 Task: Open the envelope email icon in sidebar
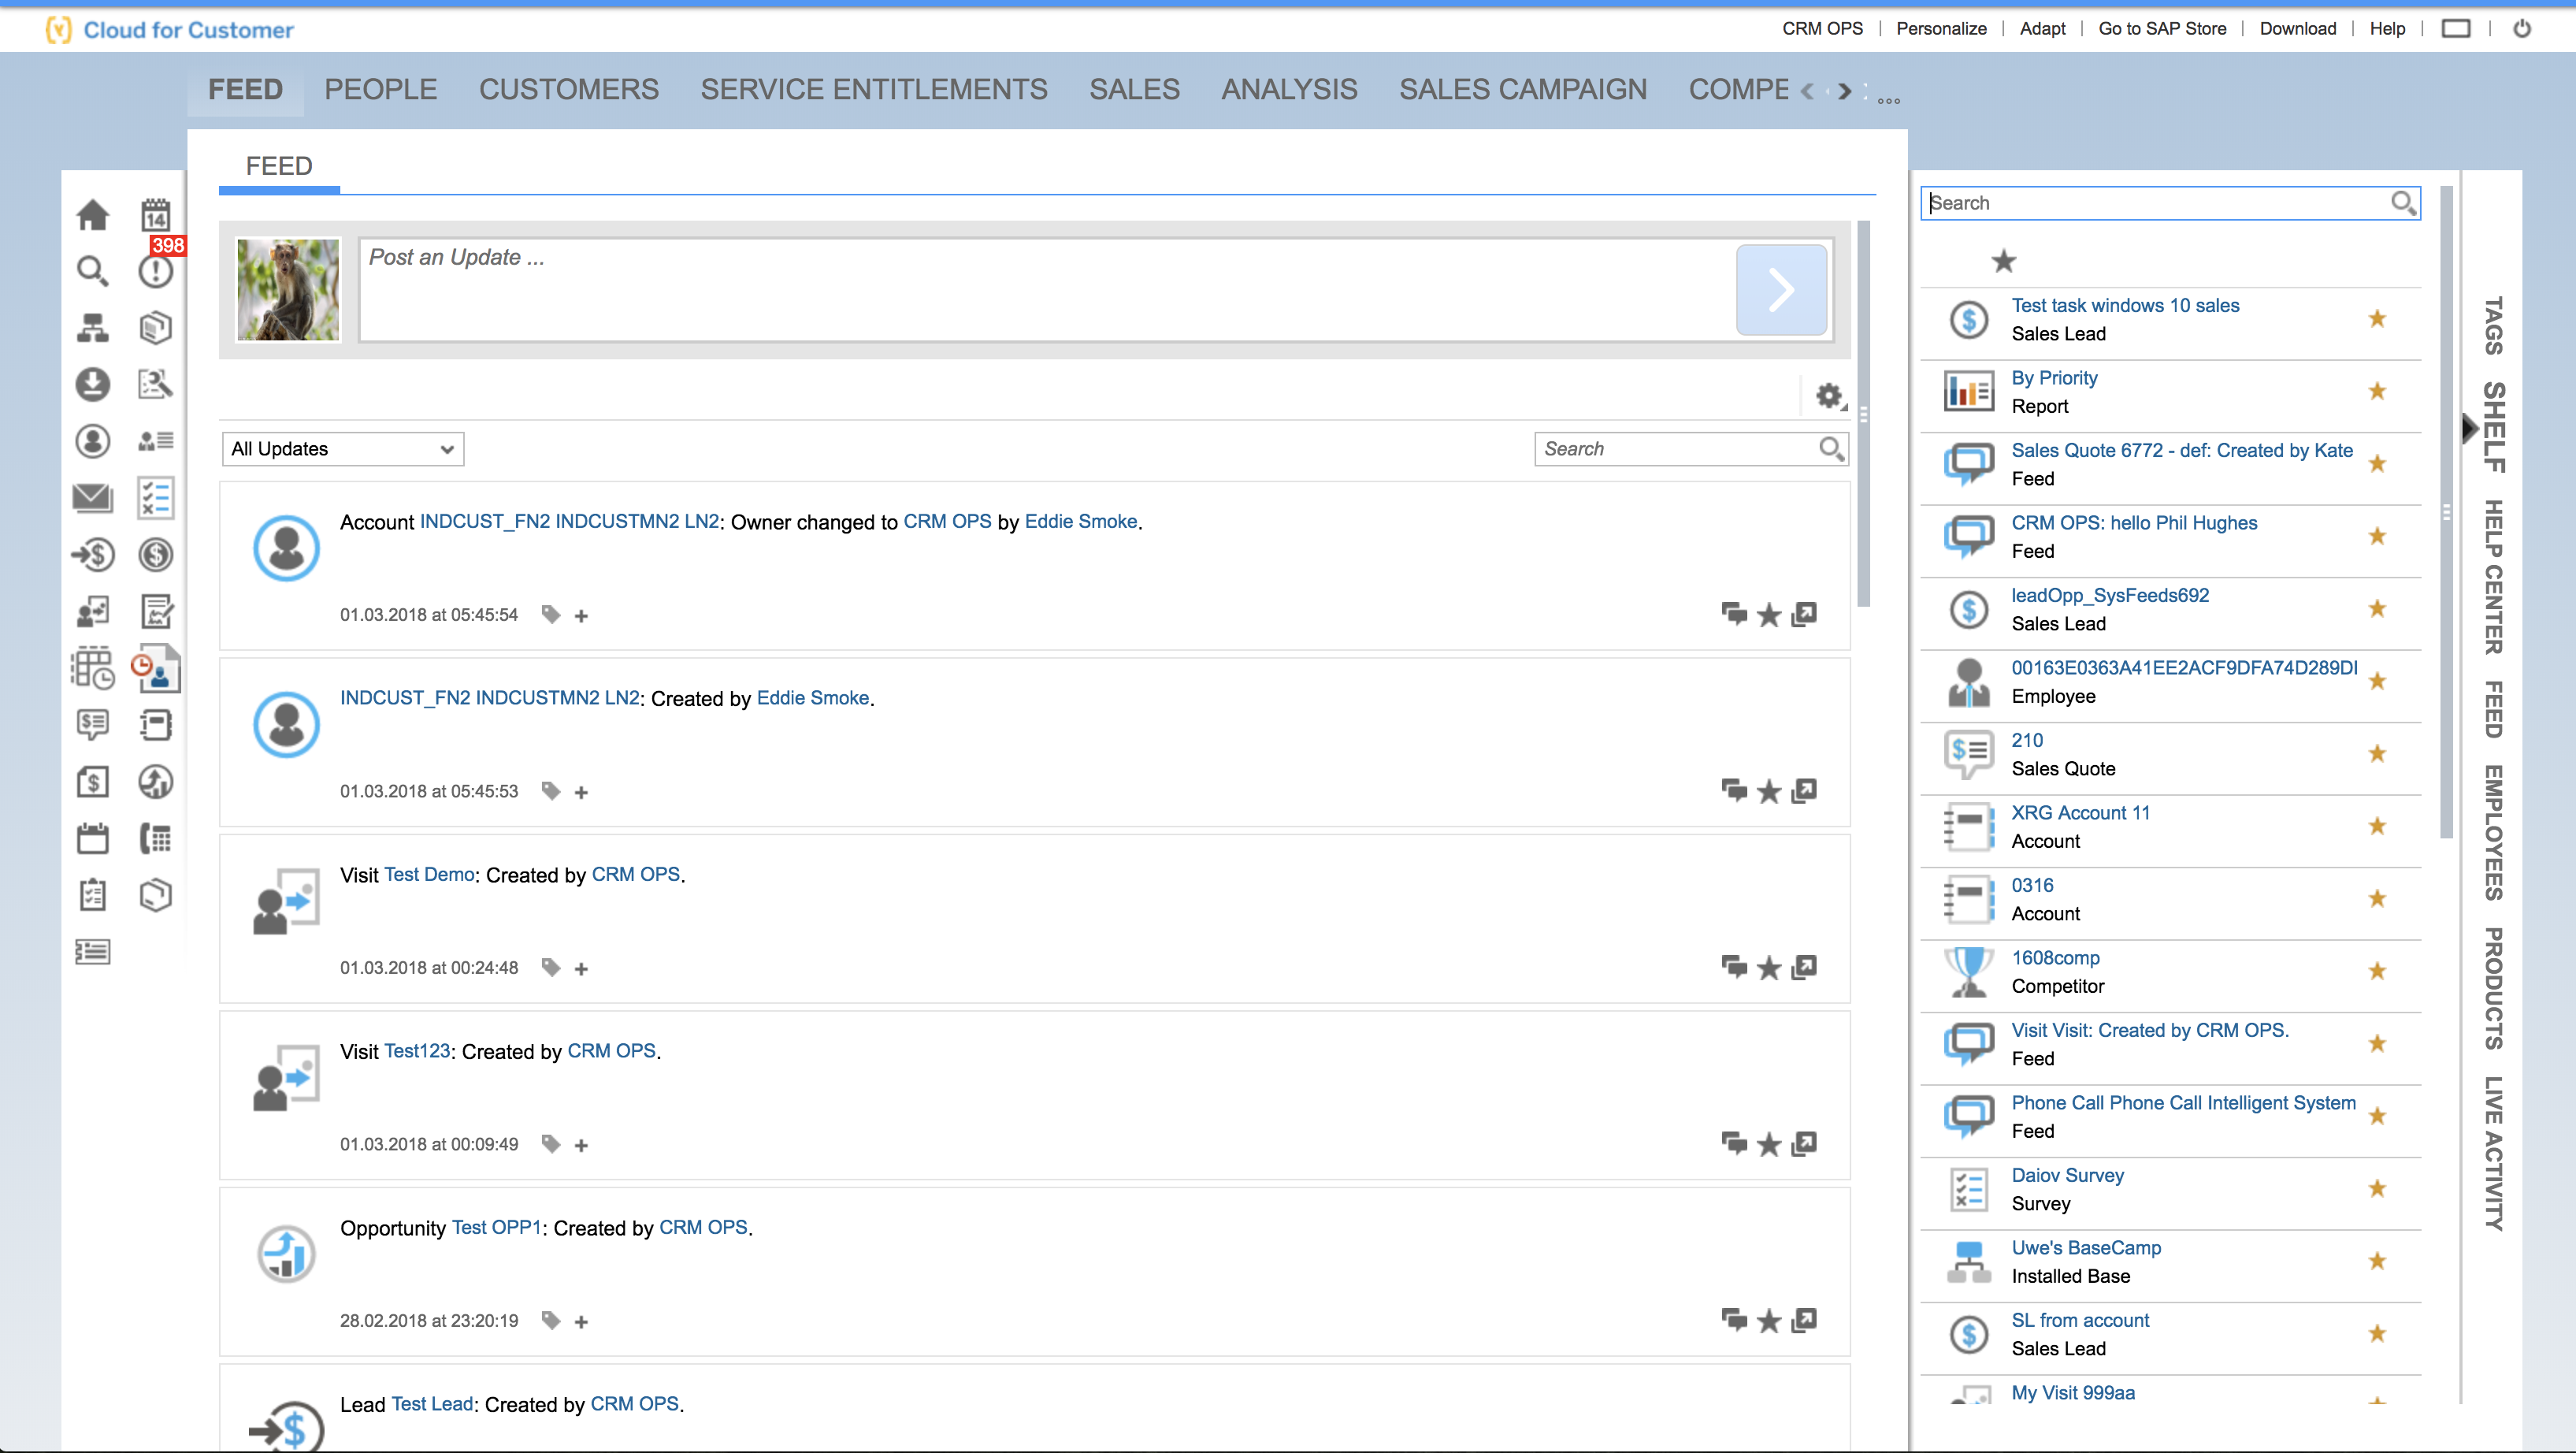pyautogui.click(x=92, y=497)
